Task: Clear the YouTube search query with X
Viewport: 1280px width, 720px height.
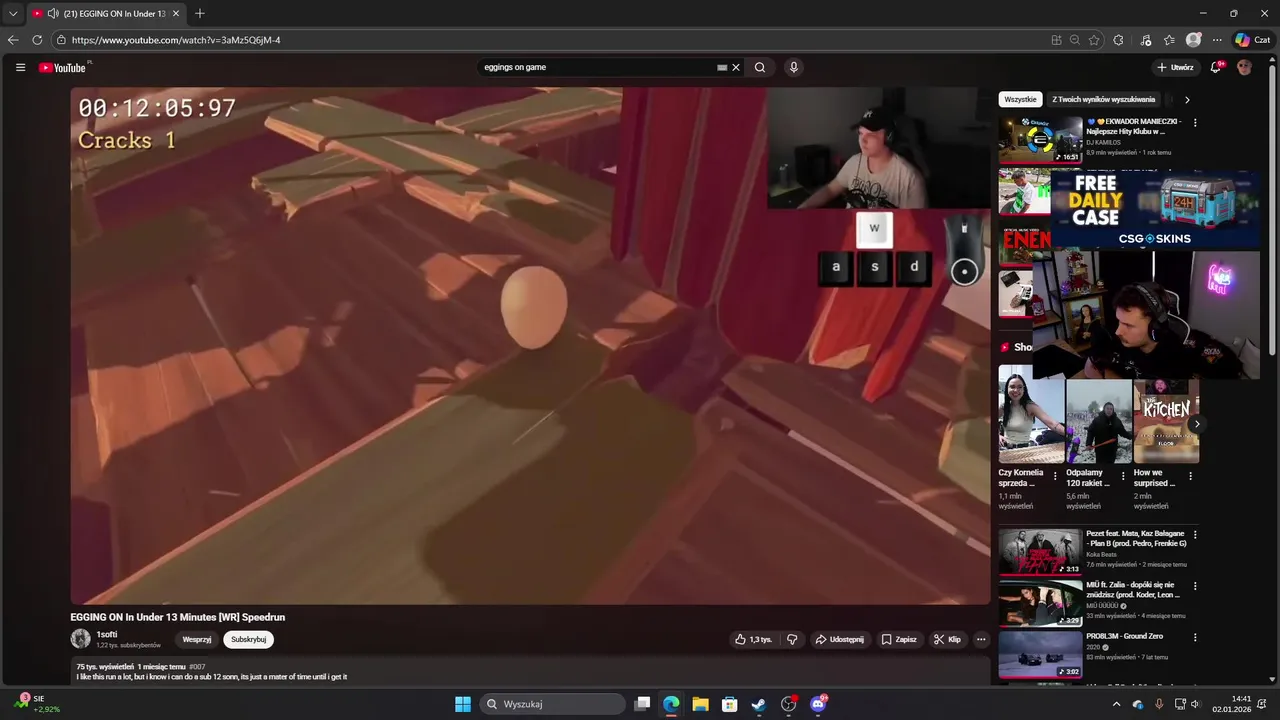Action: [736, 67]
